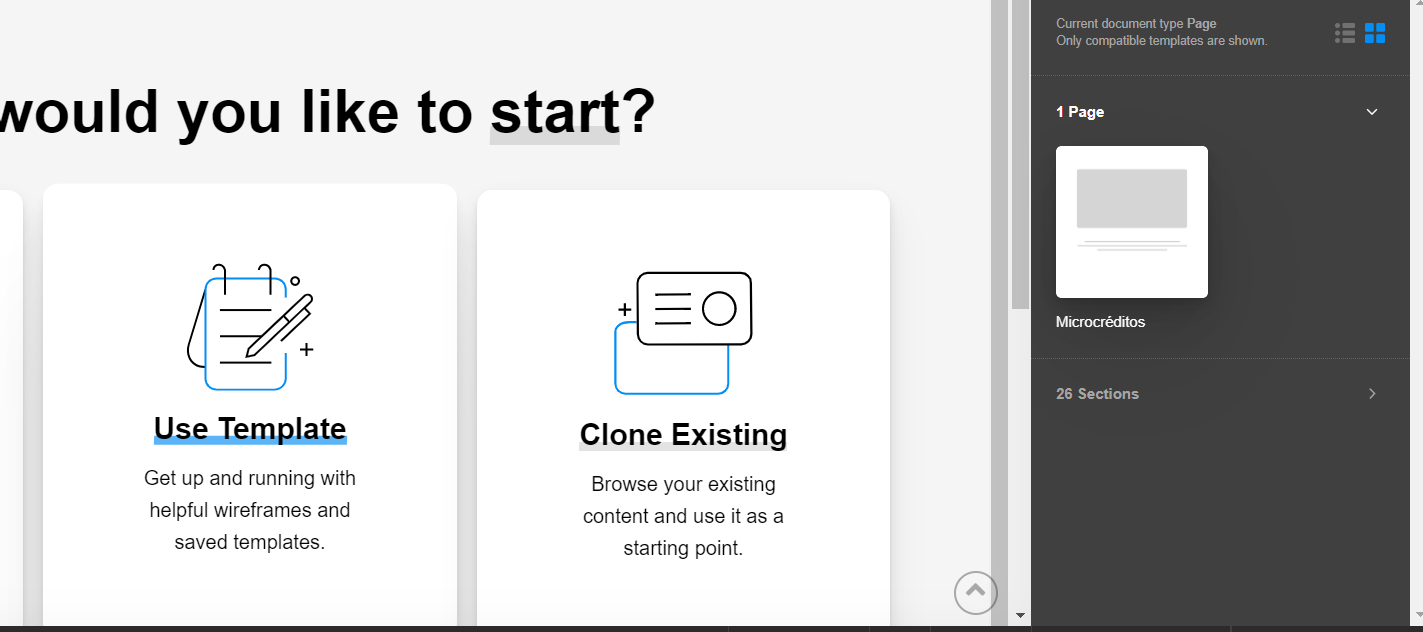
Task: Choose the Clone Existing heading
Action: pyautogui.click(x=683, y=435)
